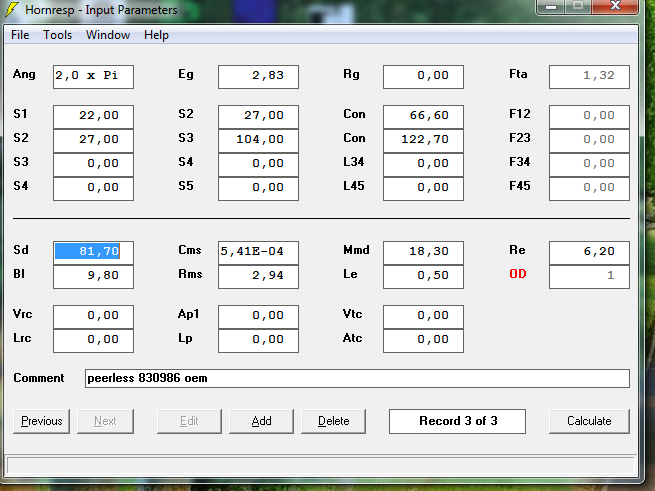Screen dimensions: 655x491
Task: Click the Eg input field 2,83
Action: pyautogui.click(x=258, y=76)
